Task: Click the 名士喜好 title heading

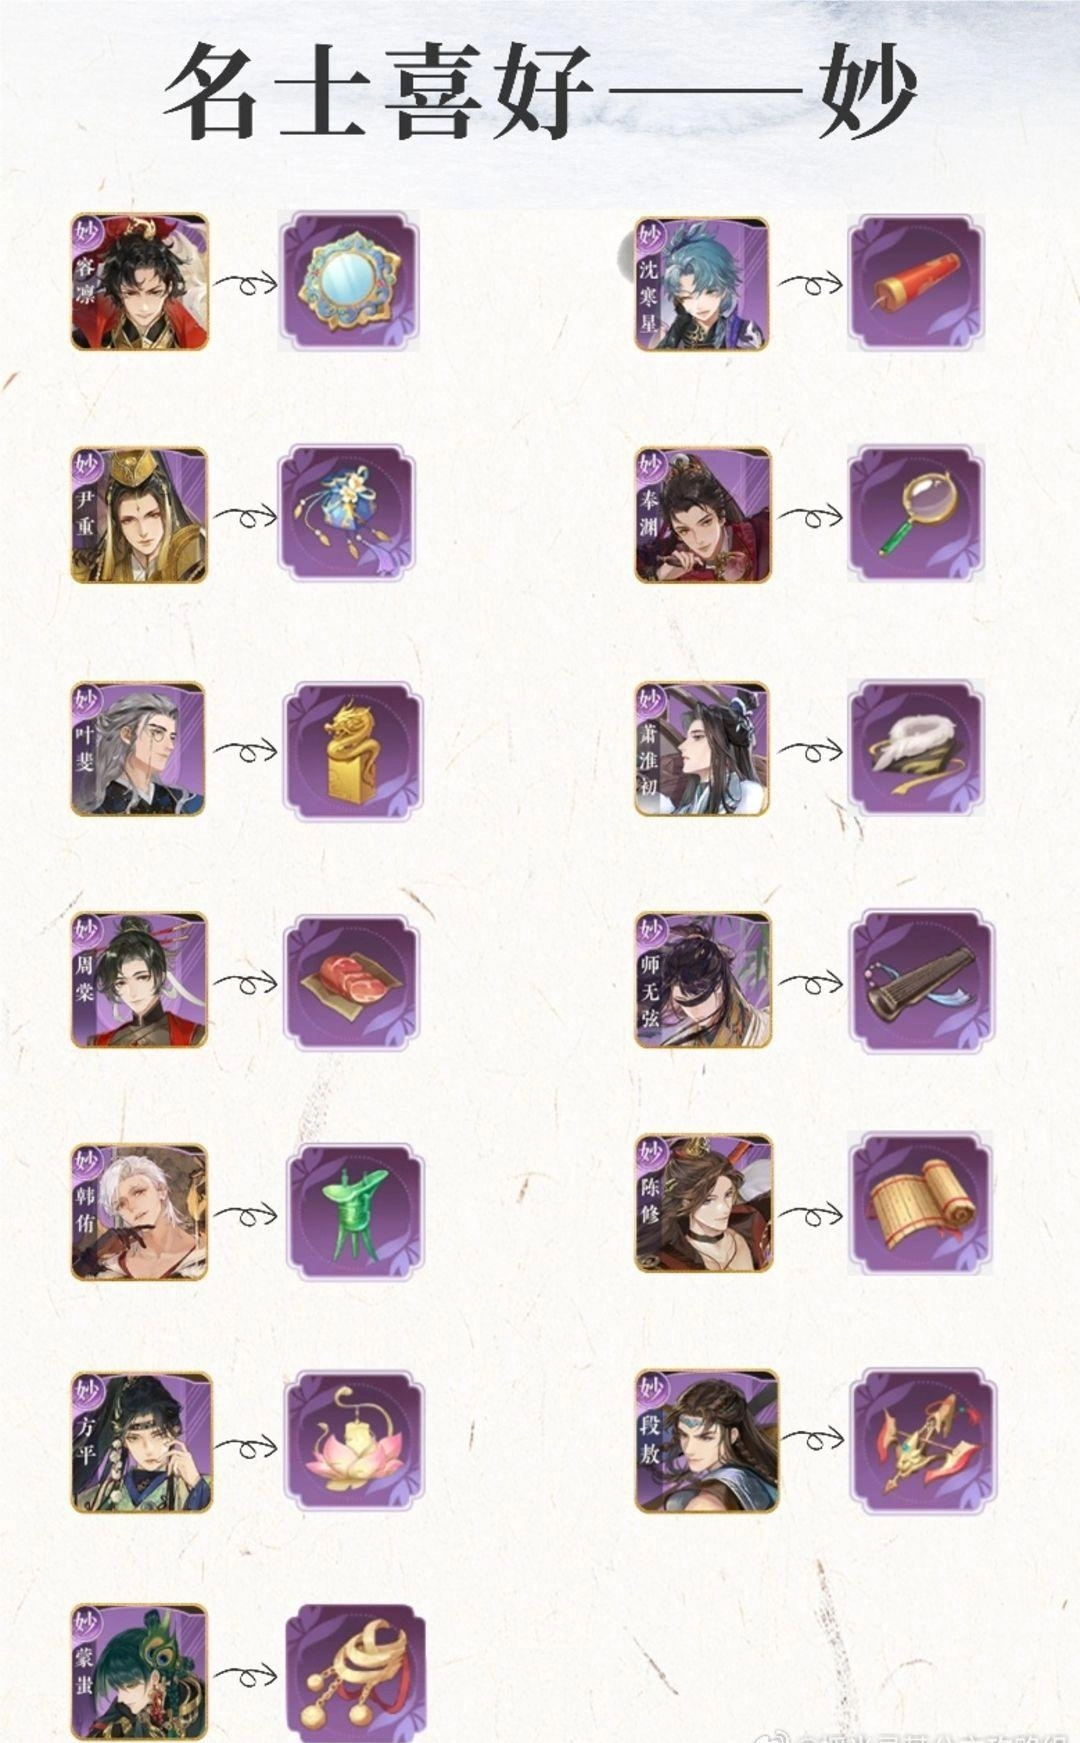Action: click(378, 92)
